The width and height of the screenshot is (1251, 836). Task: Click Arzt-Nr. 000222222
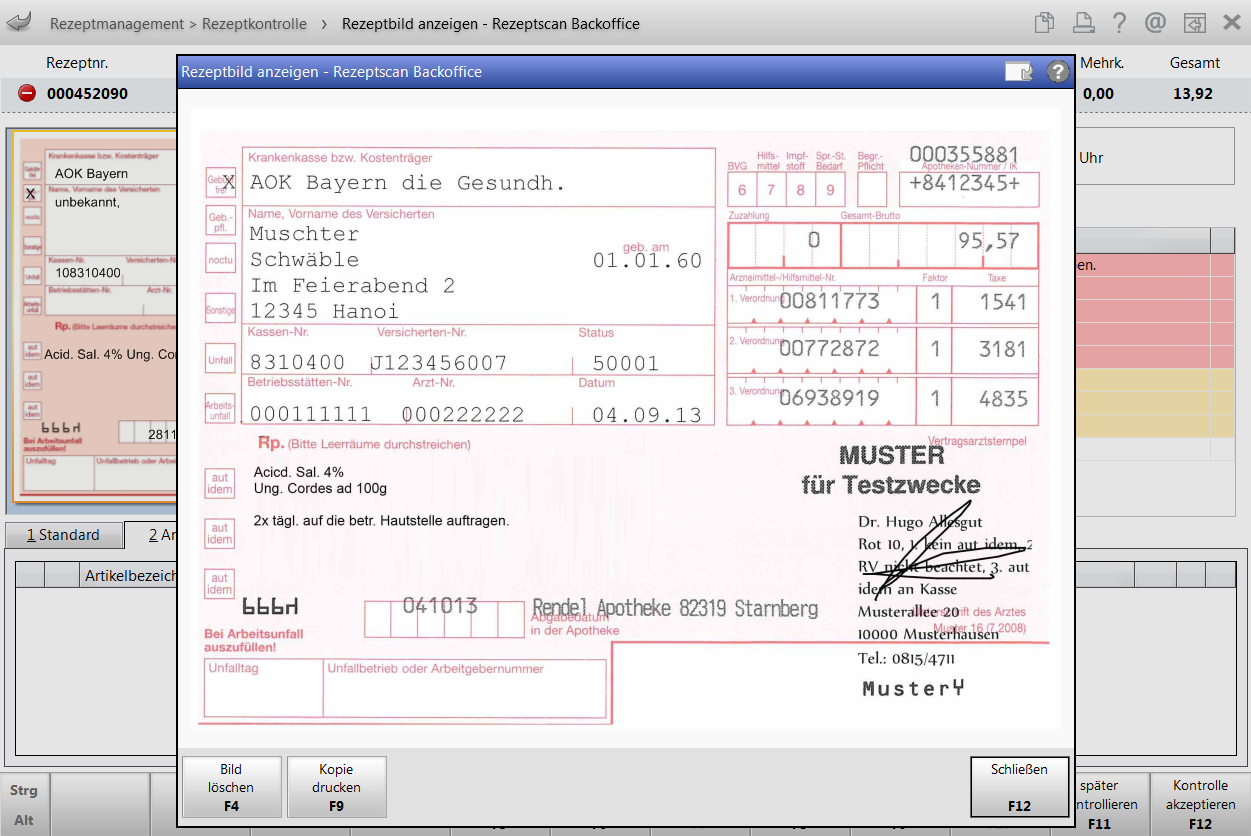[x=463, y=414]
